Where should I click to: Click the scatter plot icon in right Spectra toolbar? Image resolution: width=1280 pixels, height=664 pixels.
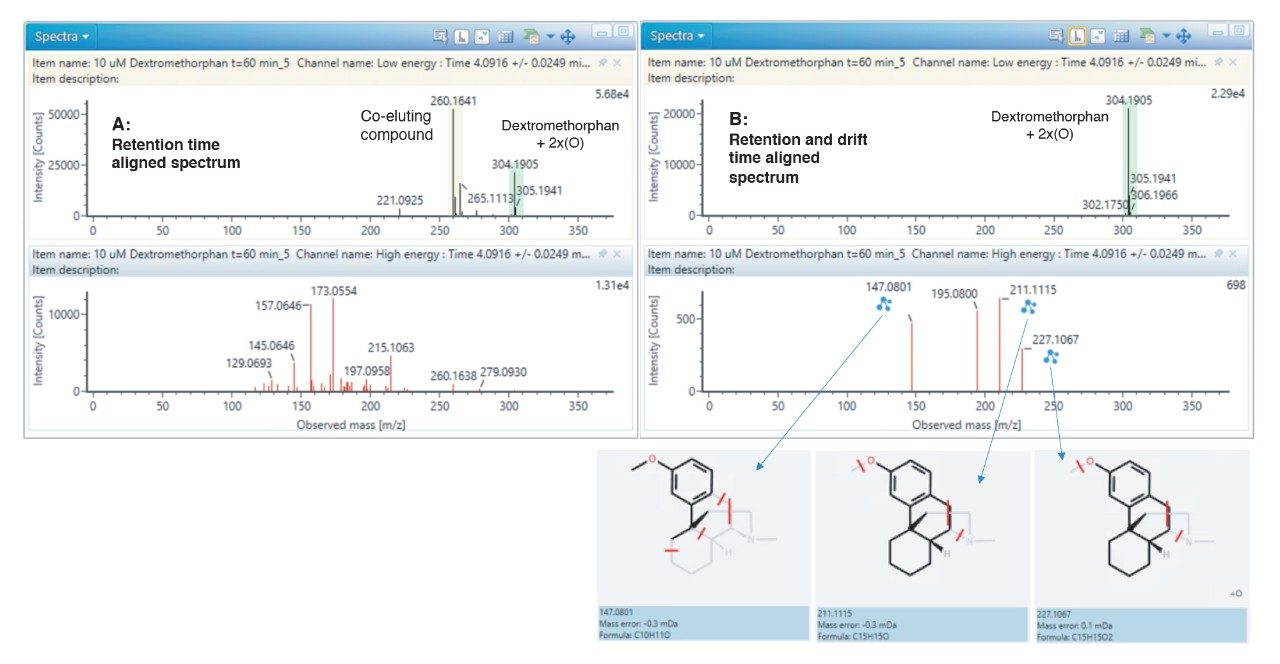click(1099, 36)
